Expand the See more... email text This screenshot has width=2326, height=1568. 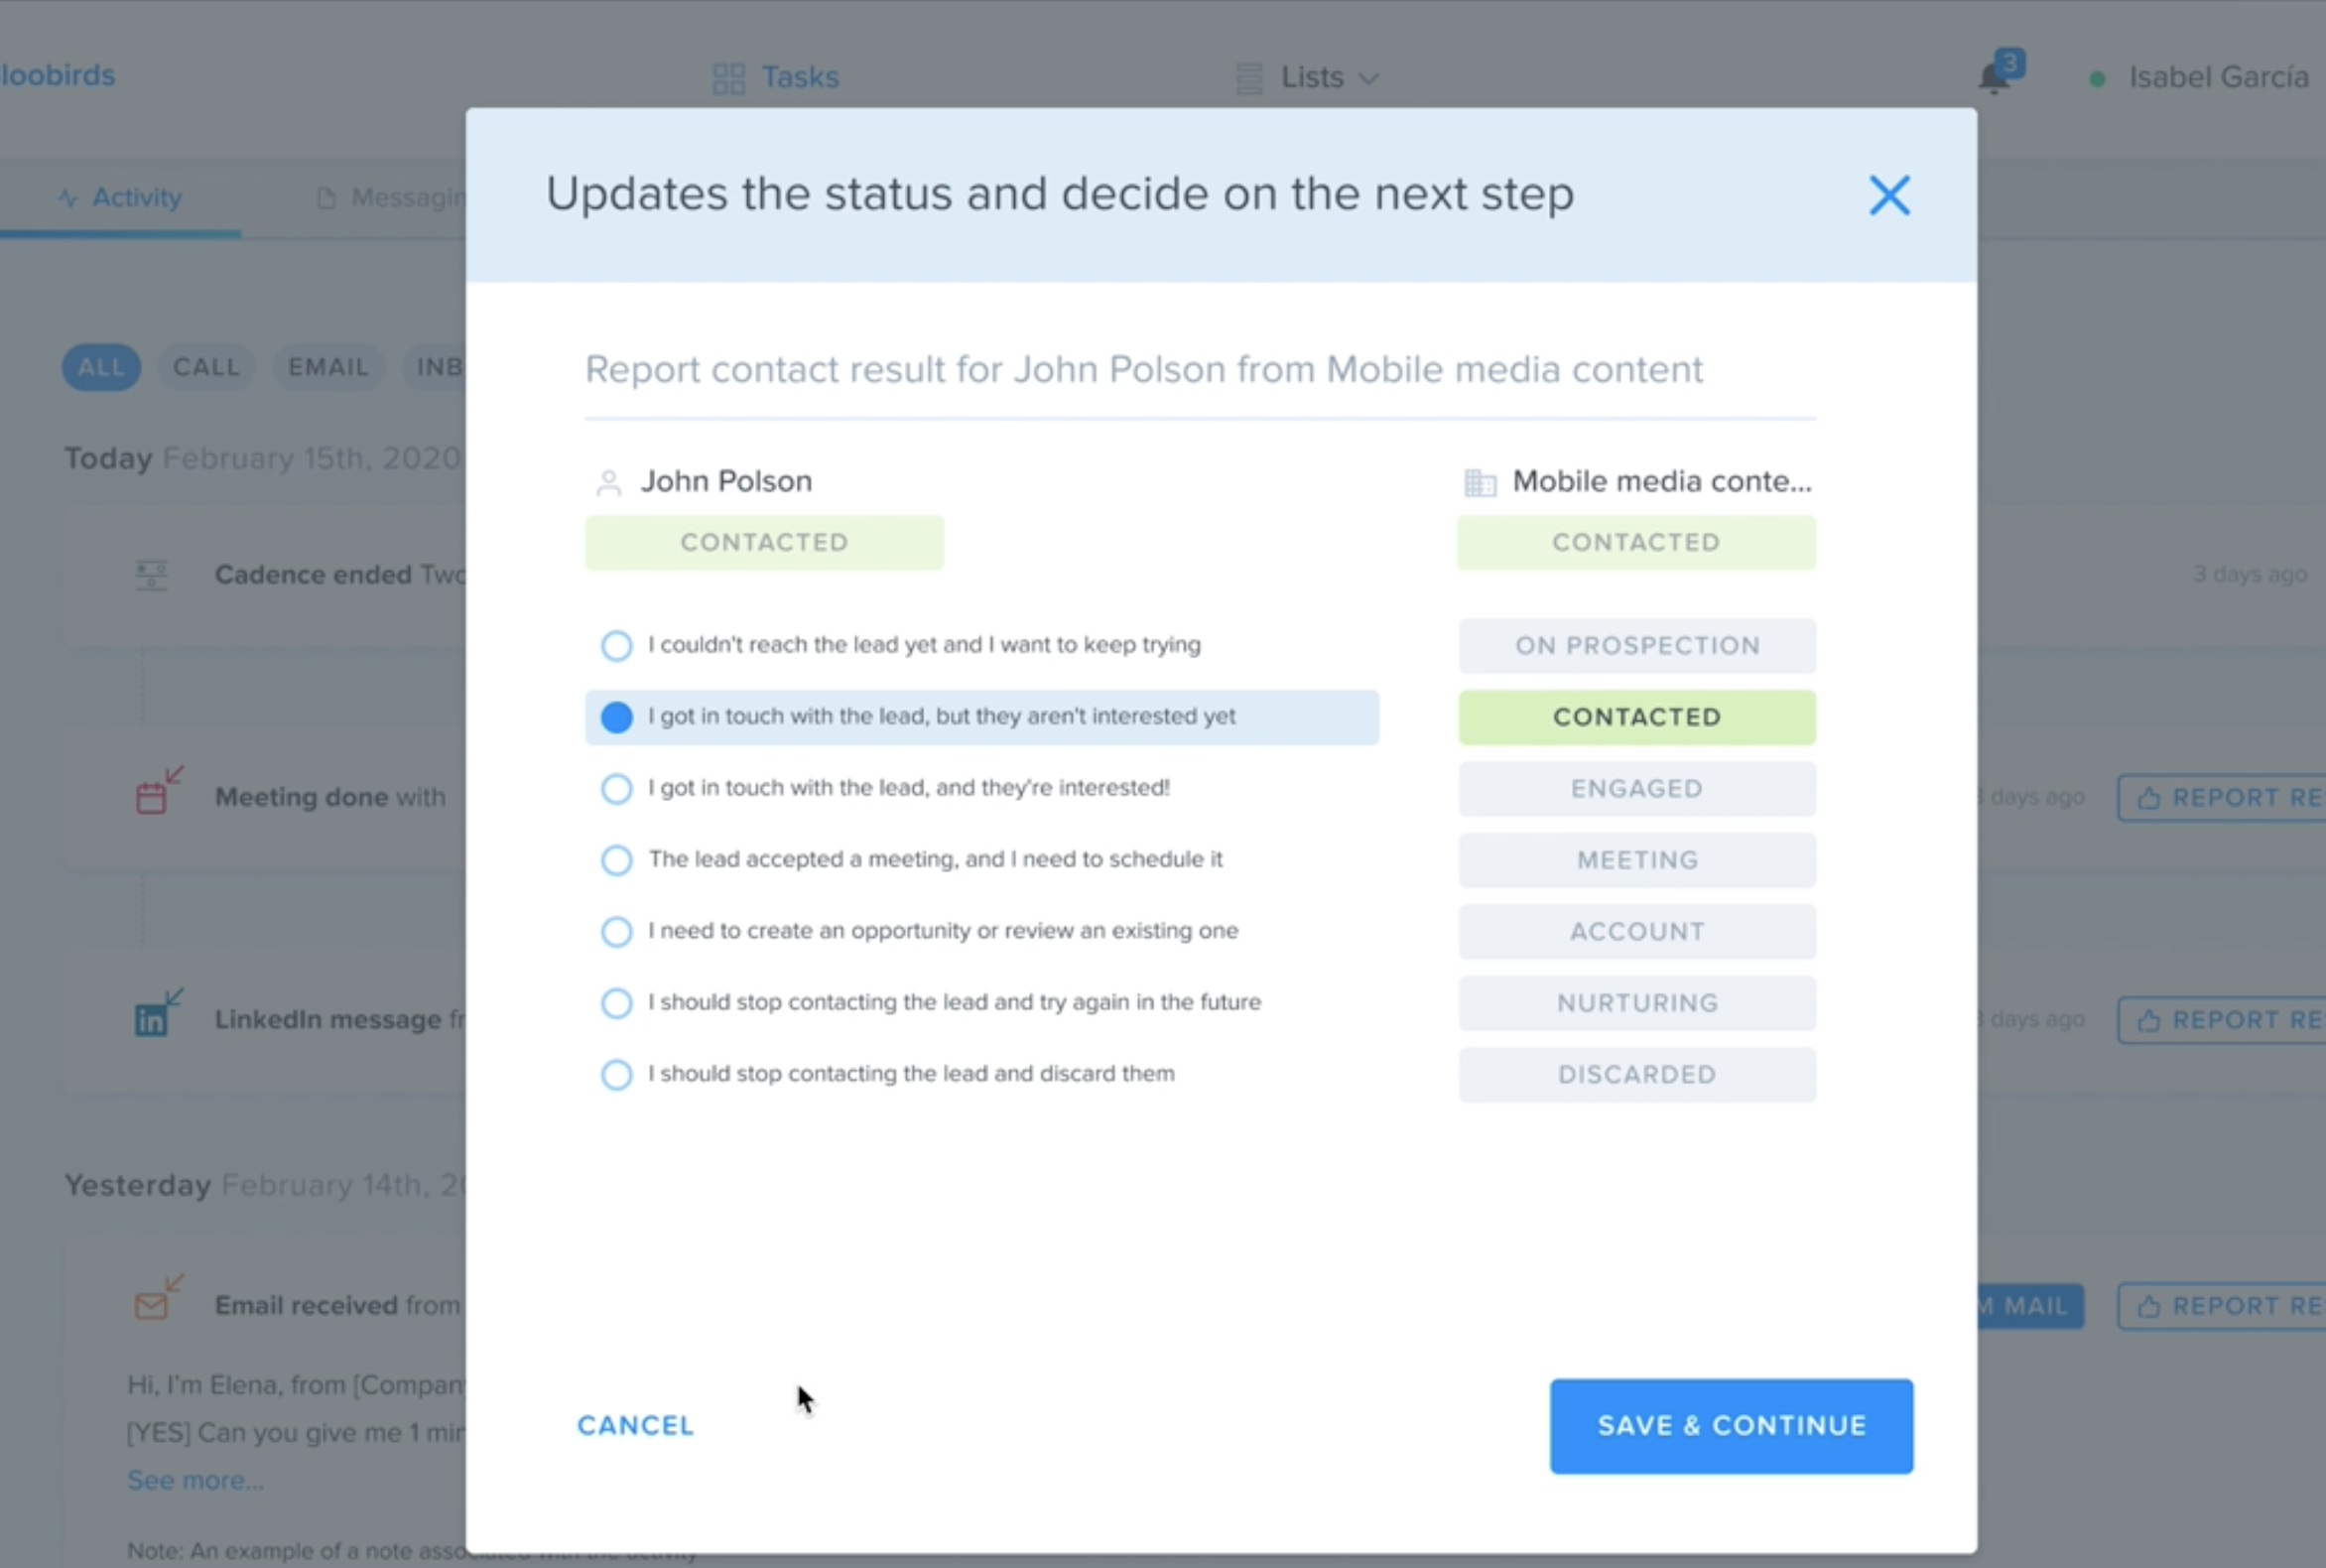(x=195, y=1480)
